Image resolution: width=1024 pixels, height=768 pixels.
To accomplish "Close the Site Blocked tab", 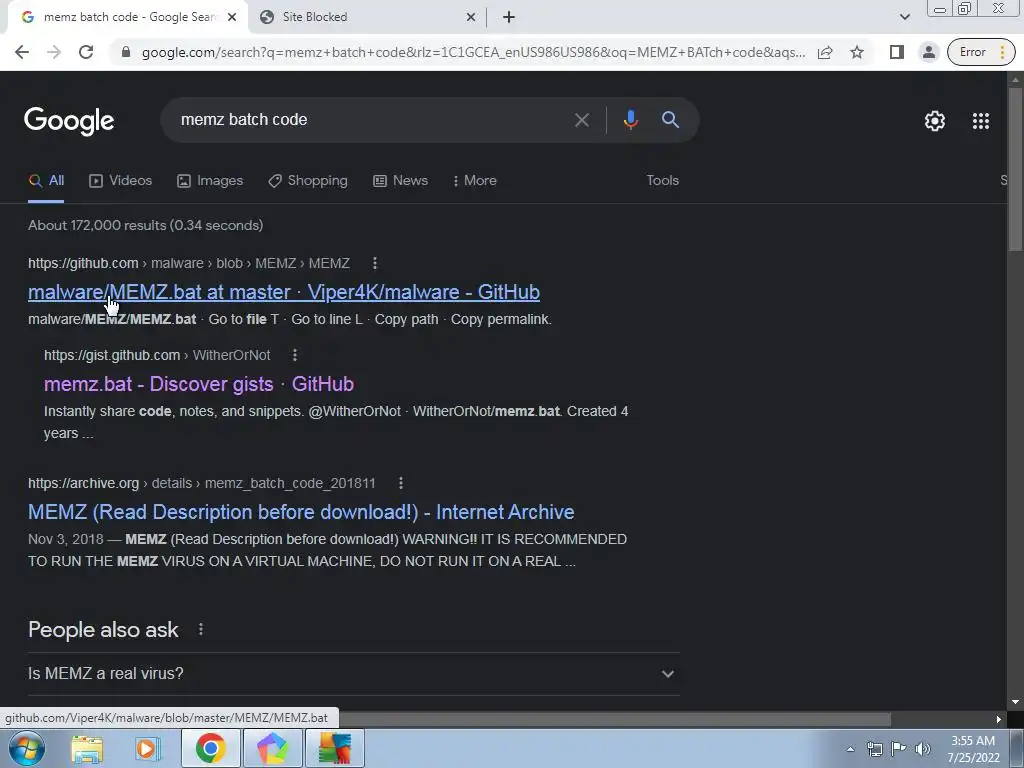I will (471, 17).
